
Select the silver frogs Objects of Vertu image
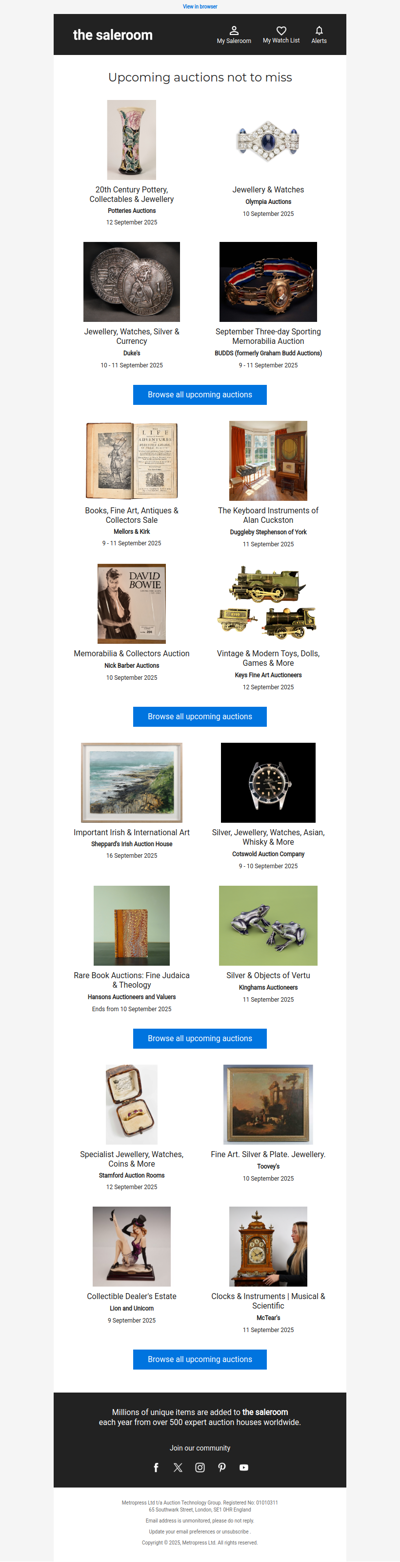point(268,925)
